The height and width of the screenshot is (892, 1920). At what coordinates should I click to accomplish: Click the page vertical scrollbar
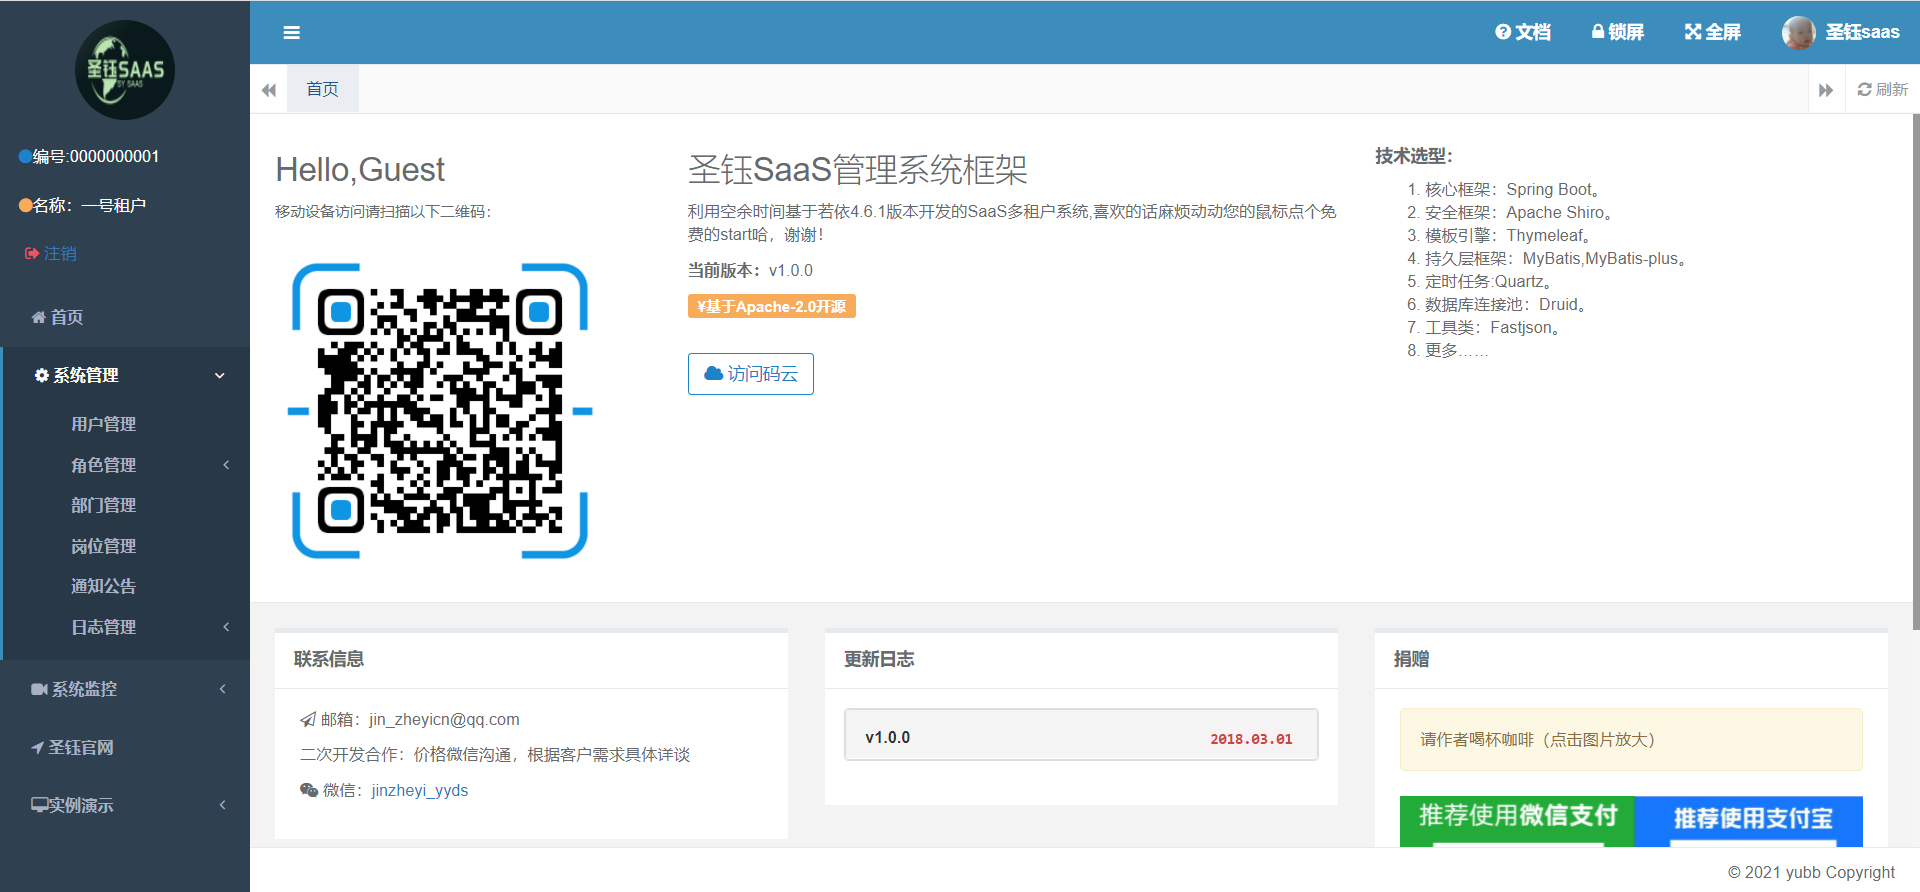1916,372
